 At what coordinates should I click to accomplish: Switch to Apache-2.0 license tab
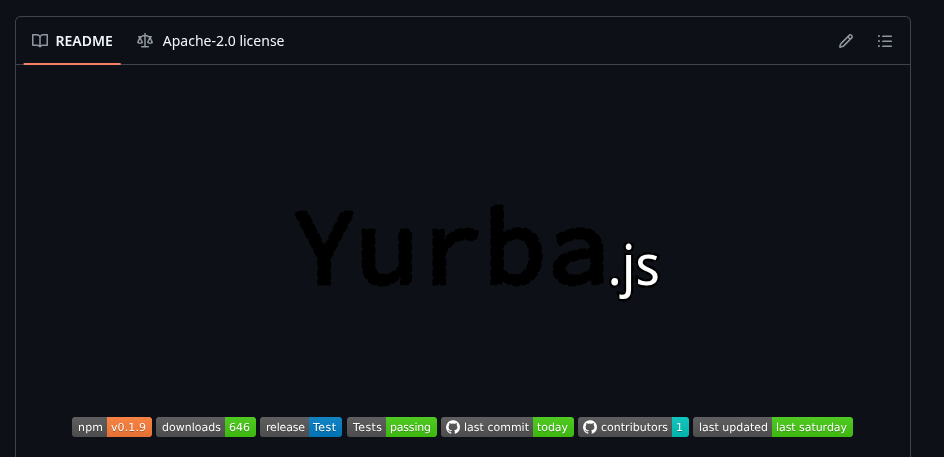[x=210, y=41]
